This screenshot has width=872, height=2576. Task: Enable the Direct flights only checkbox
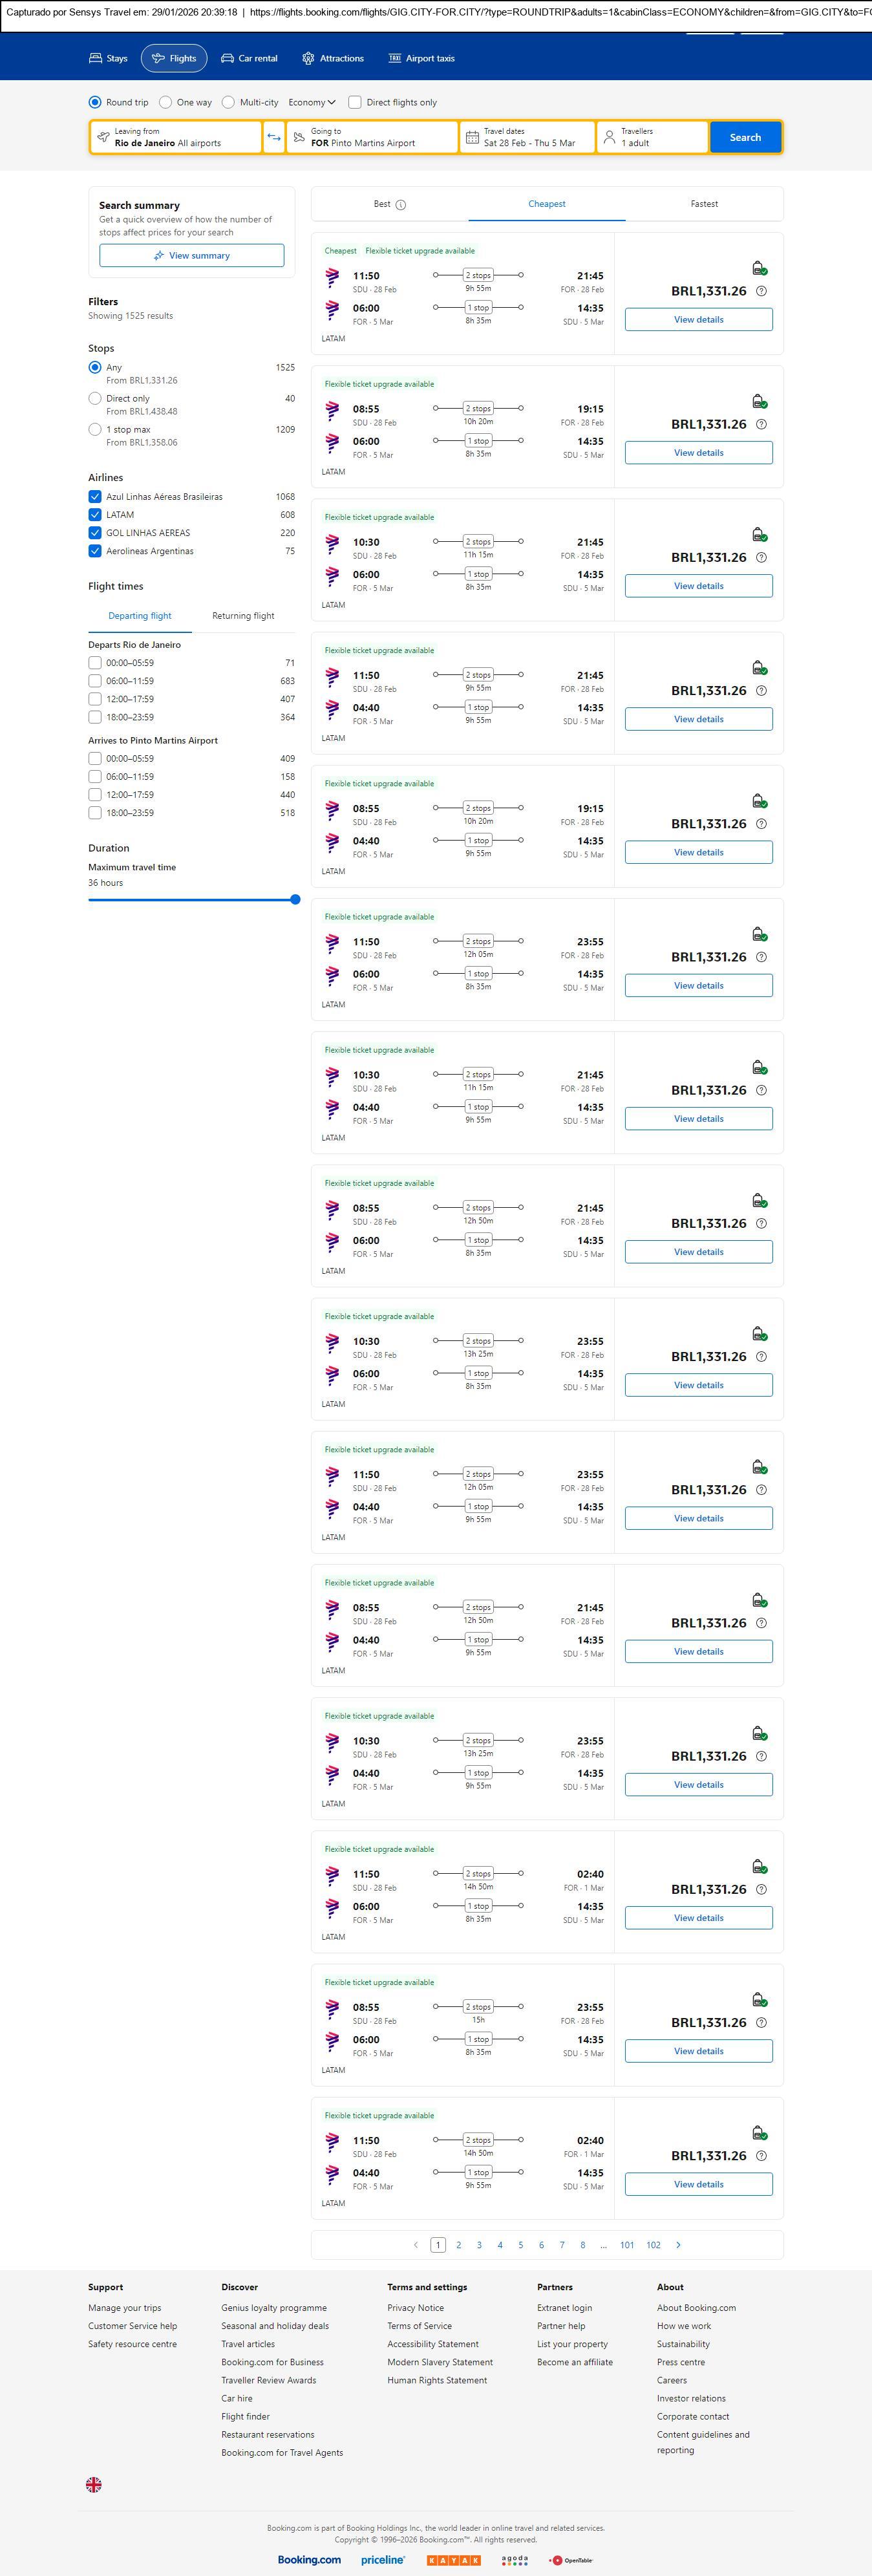(x=355, y=102)
